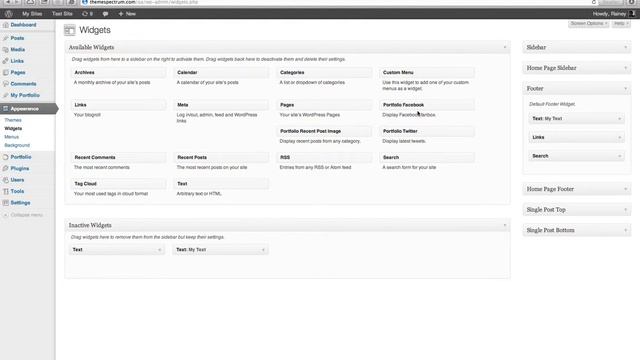Image resolution: width=640 pixels, height=360 pixels.
Task: Click the Plugins icon in sidebar
Action: (6, 168)
